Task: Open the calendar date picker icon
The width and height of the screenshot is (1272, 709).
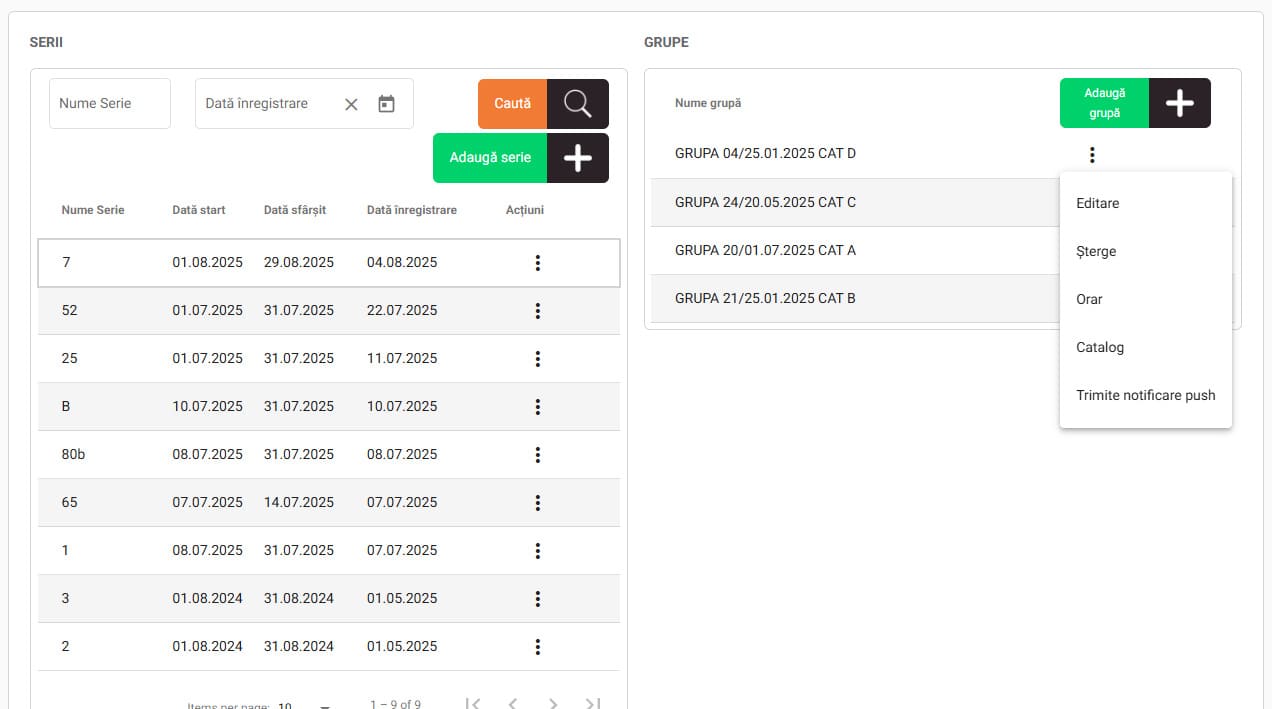Action: (x=387, y=104)
